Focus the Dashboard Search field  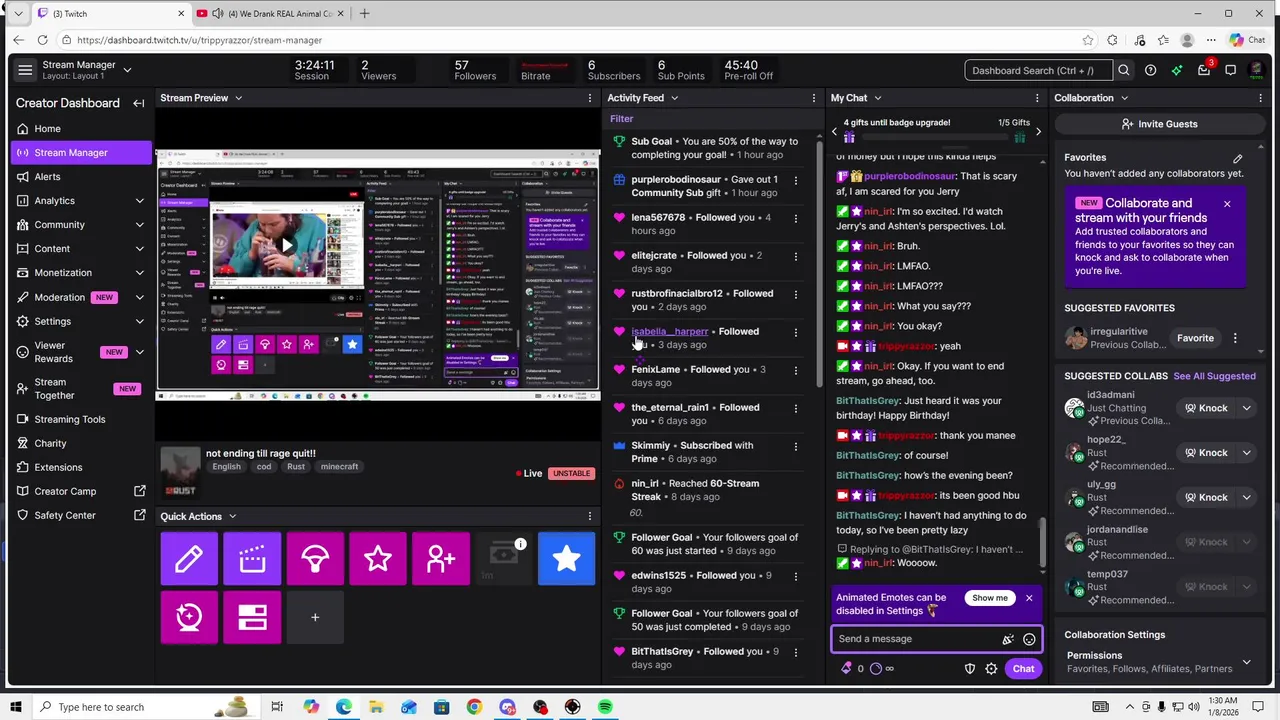point(1038,70)
